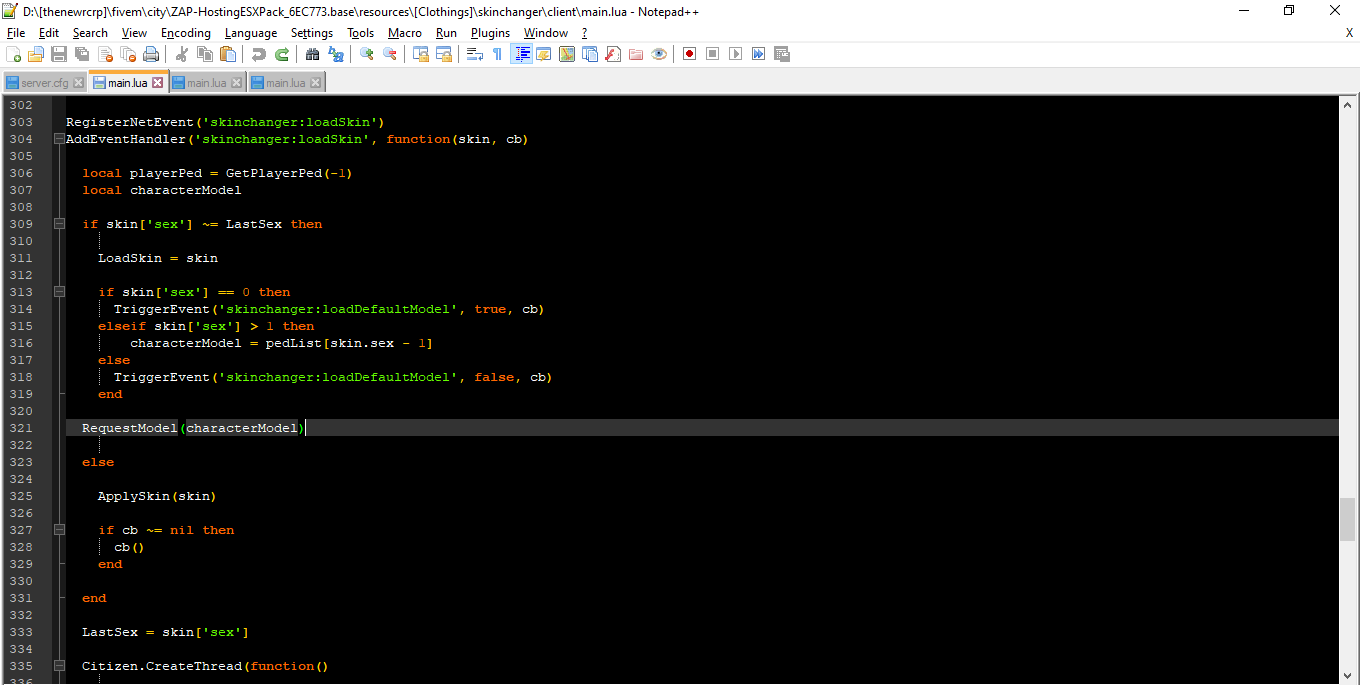This screenshot has height=685, width=1360.
Task: Click the 'RequestModel(characterModel)' line
Action: (x=193, y=428)
